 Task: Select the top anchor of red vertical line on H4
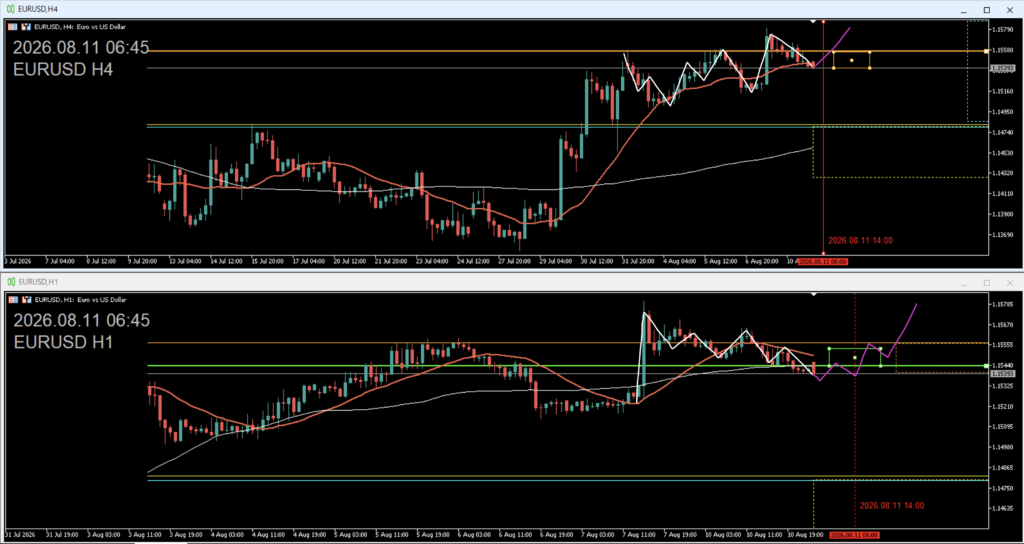point(823,22)
